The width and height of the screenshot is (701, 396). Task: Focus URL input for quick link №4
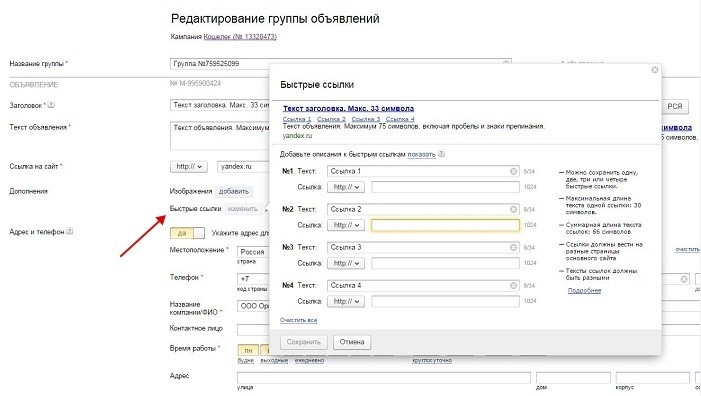pyautogui.click(x=445, y=301)
